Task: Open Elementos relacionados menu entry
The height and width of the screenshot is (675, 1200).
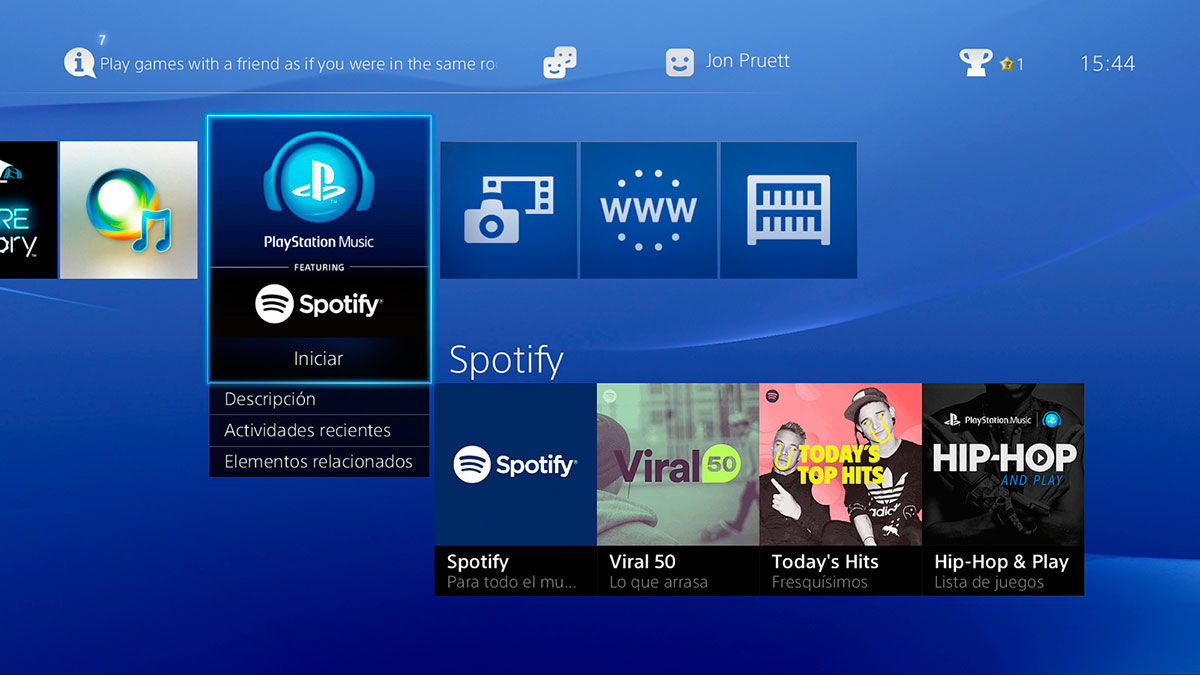Action: (x=319, y=461)
